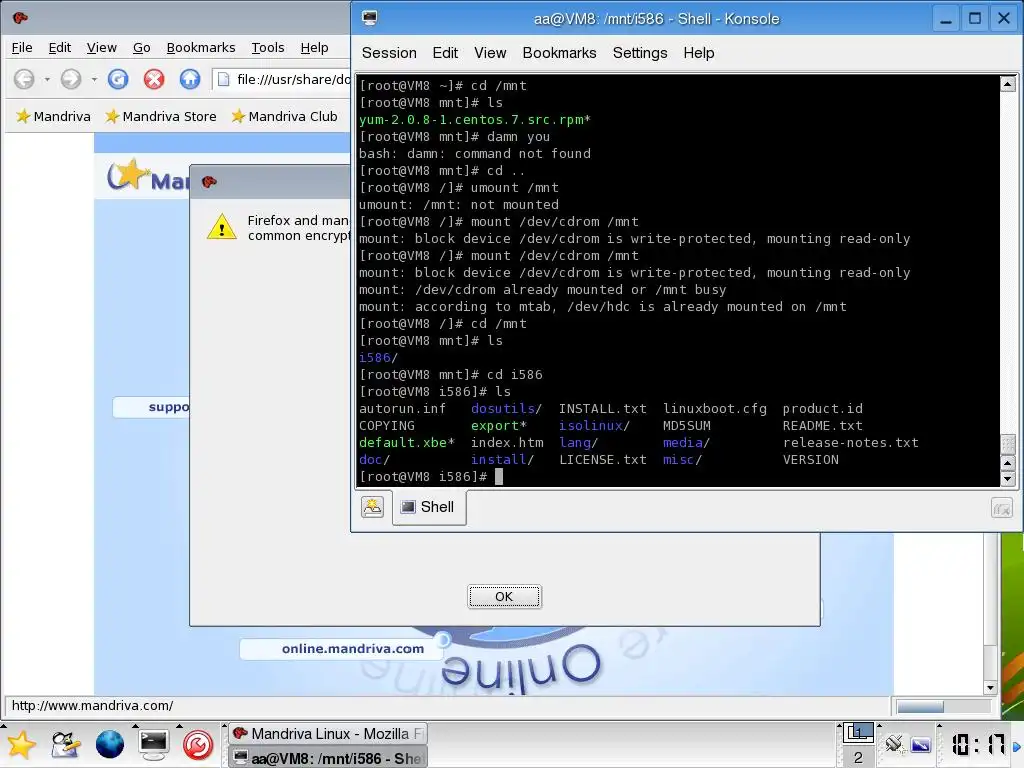The width and height of the screenshot is (1024, 768).
Task: Open the Konsole Bookmarks menu
Action: (559, 53)
